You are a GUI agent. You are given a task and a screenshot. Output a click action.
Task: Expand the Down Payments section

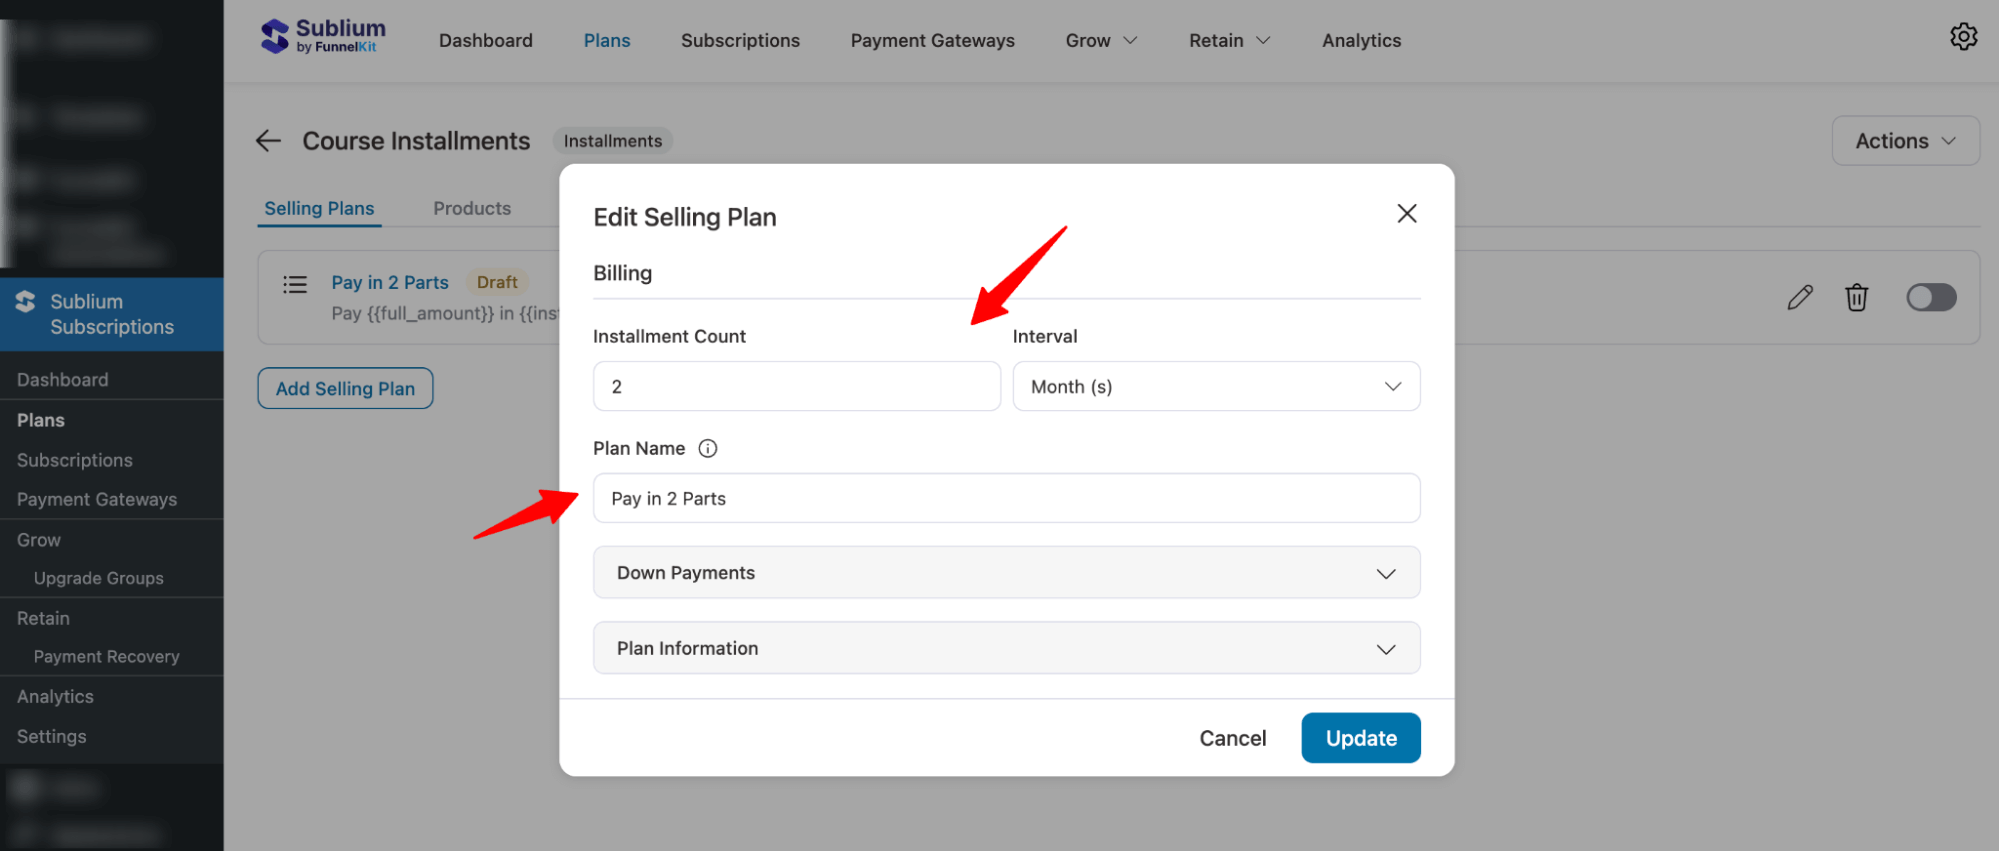tap(1006, 572)
